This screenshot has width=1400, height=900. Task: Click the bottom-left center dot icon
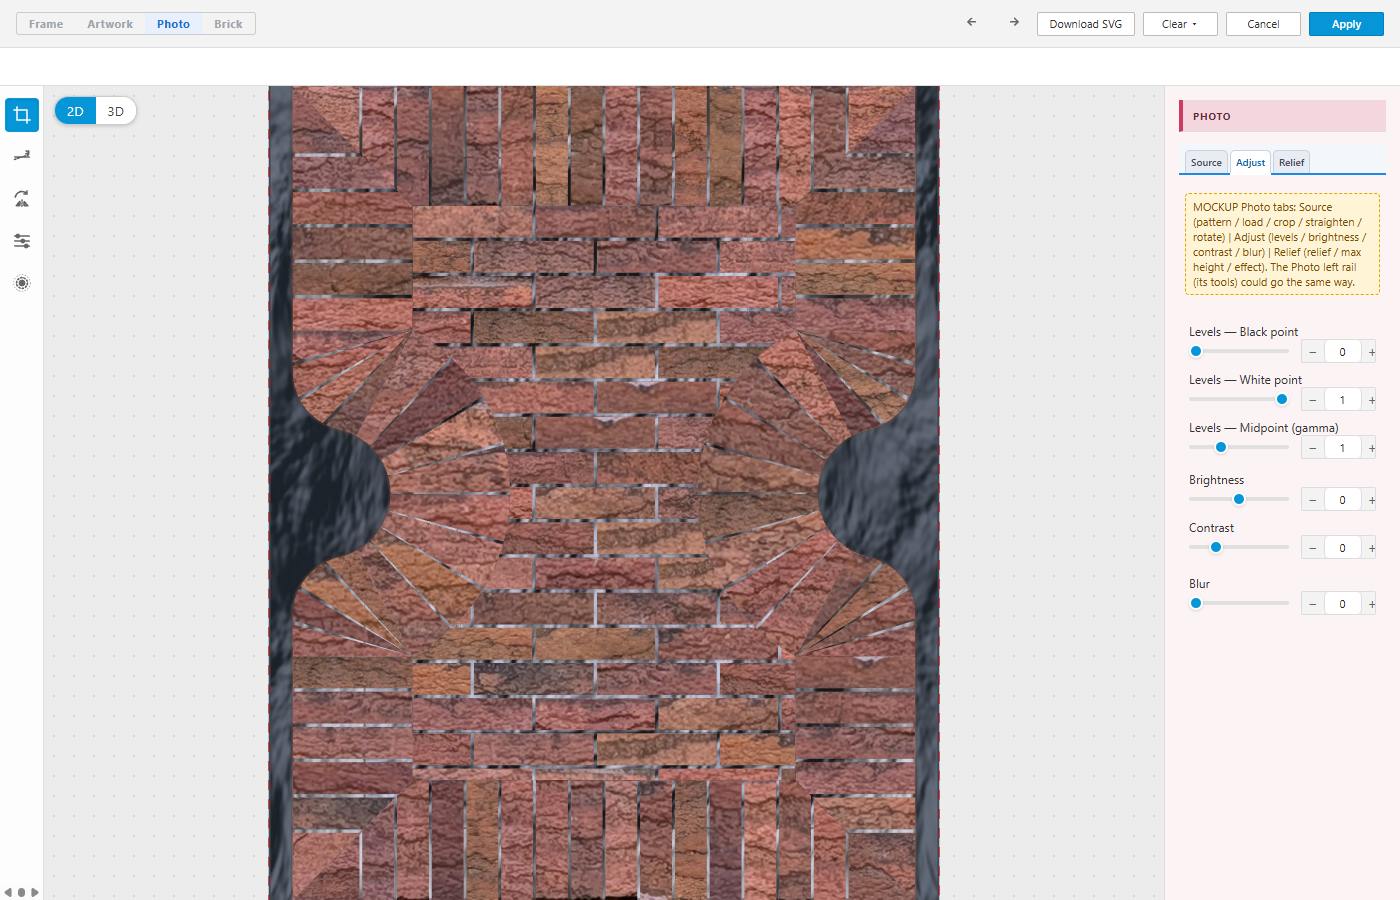21,892
